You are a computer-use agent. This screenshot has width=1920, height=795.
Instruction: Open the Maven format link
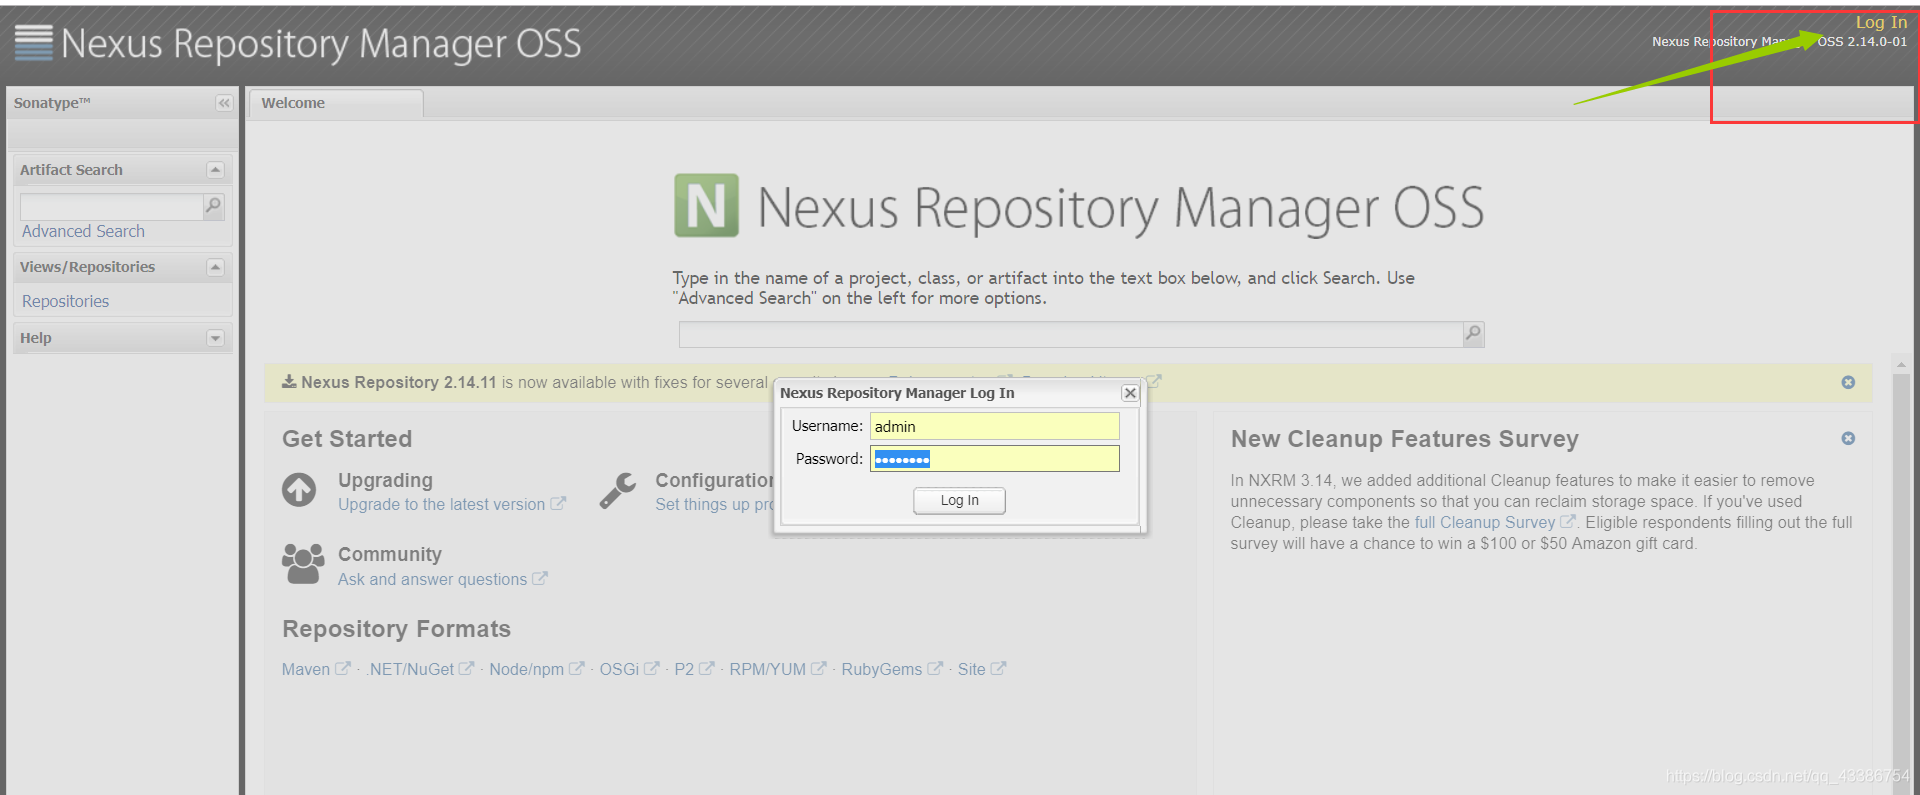[306, 669]
